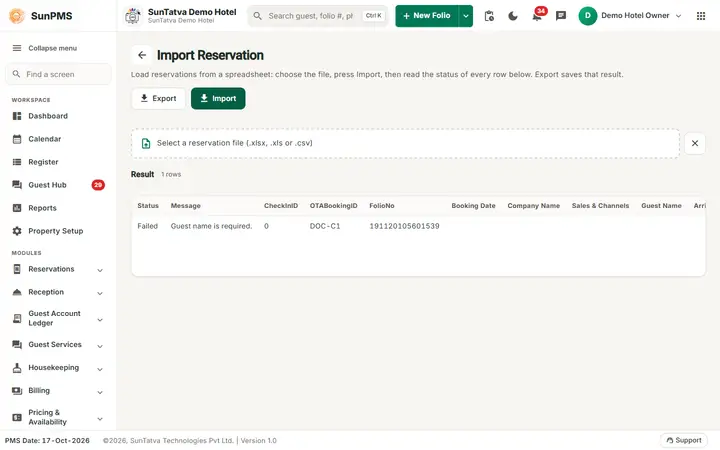Expand the Reception module chevron
720x450 pixels.
click(x=100, y=293)
